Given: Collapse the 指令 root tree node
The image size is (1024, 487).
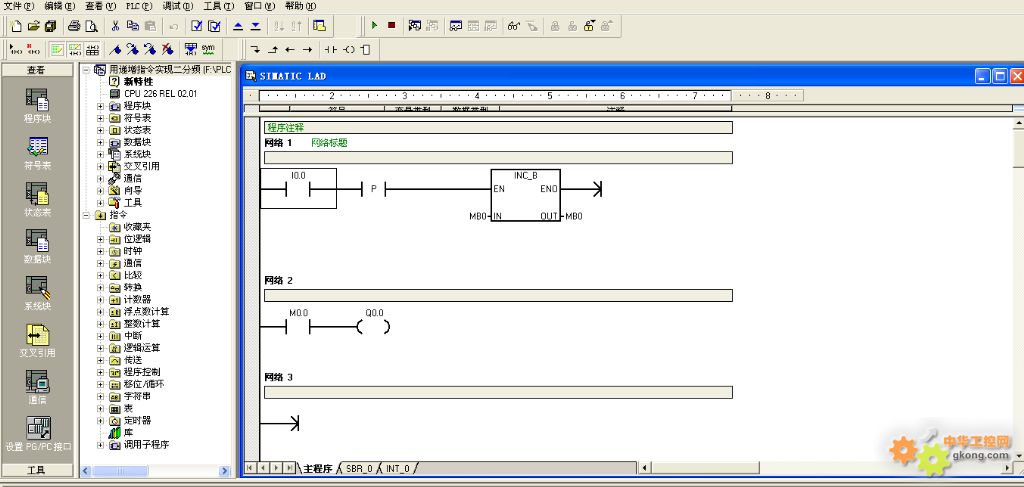Looking at the screenshot, I should pyautogui.click(x=87, y=215).
